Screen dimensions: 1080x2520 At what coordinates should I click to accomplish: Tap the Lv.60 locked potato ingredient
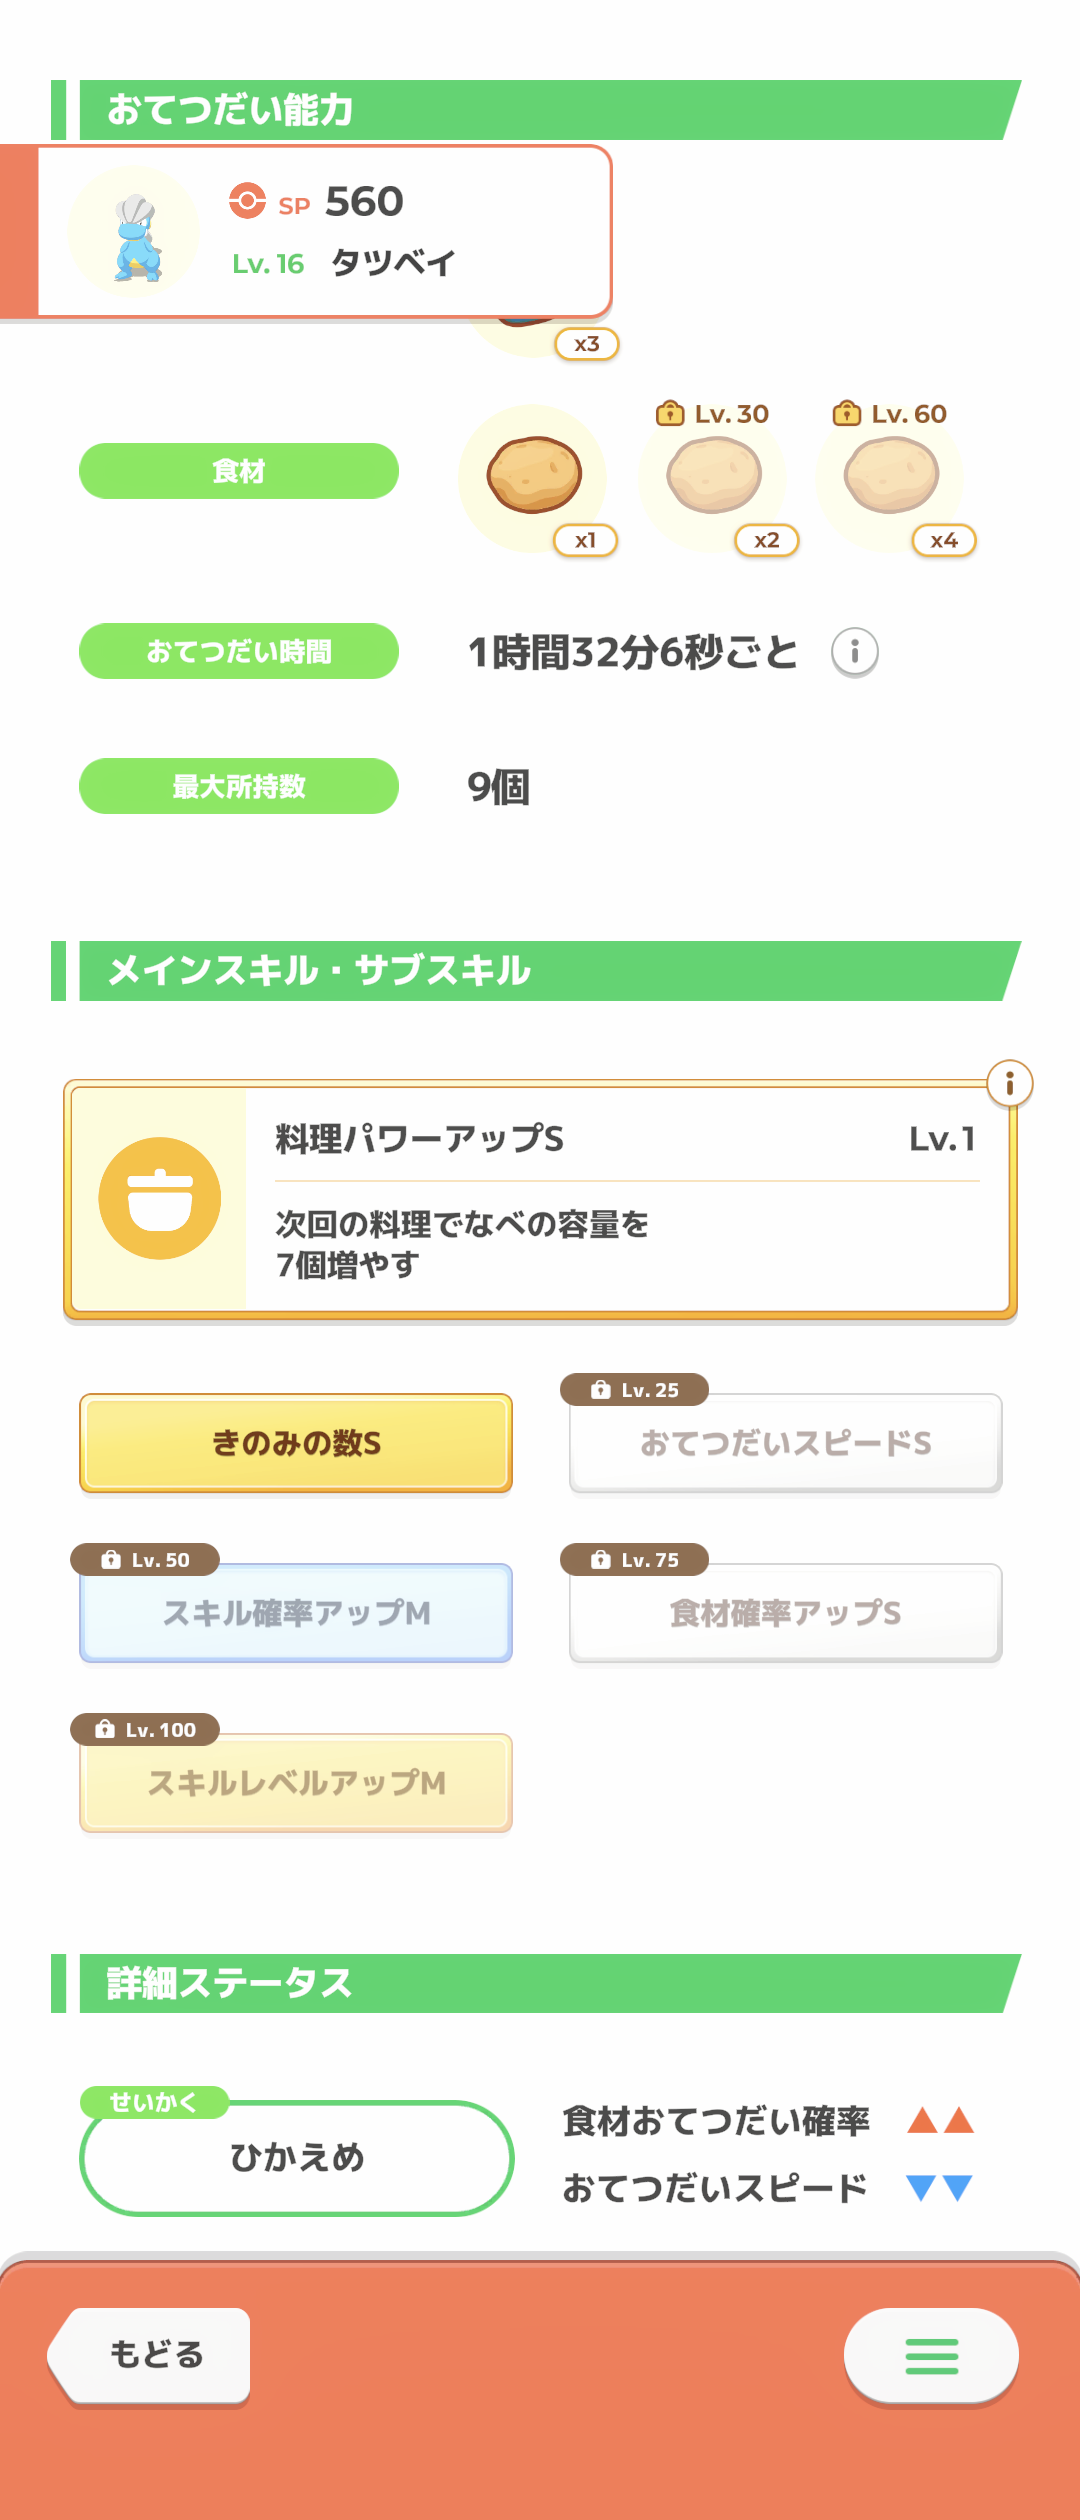pyautogui.click(x=891, y=476)
